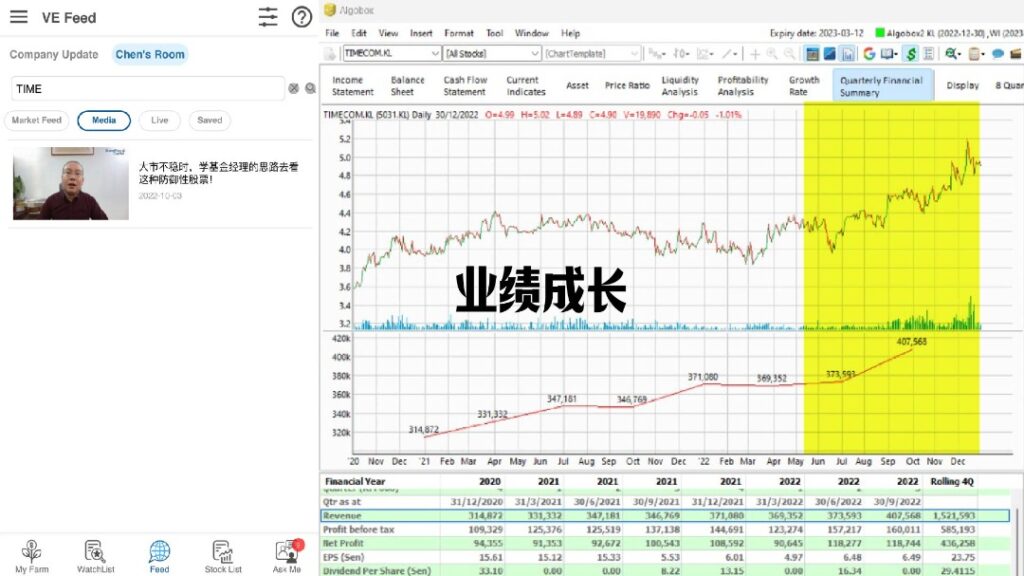Screen dimensions: 1024x576
Task: Open the All Stocks filter dropdown
Action: click(x=535, y=54)
